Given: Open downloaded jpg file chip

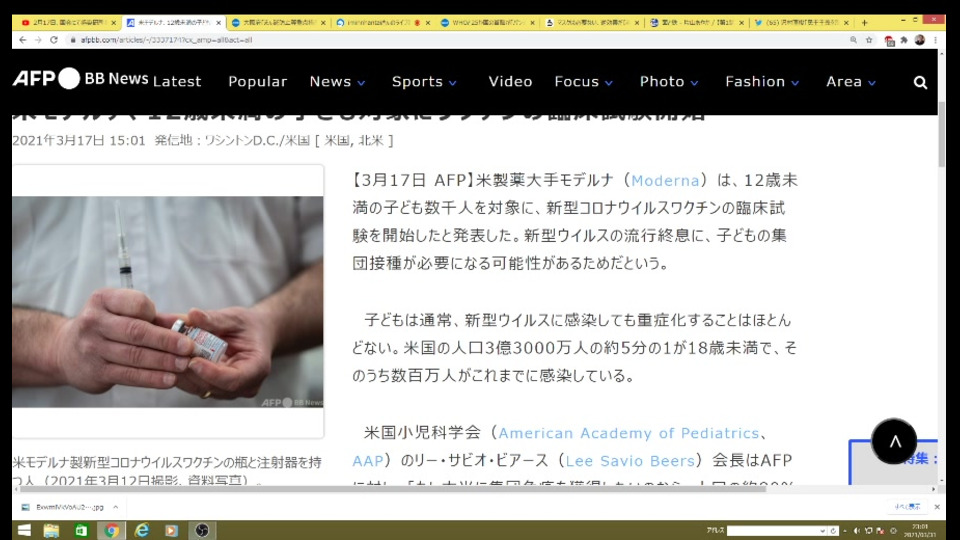Looking at the screenshot, I should [63, 507].
